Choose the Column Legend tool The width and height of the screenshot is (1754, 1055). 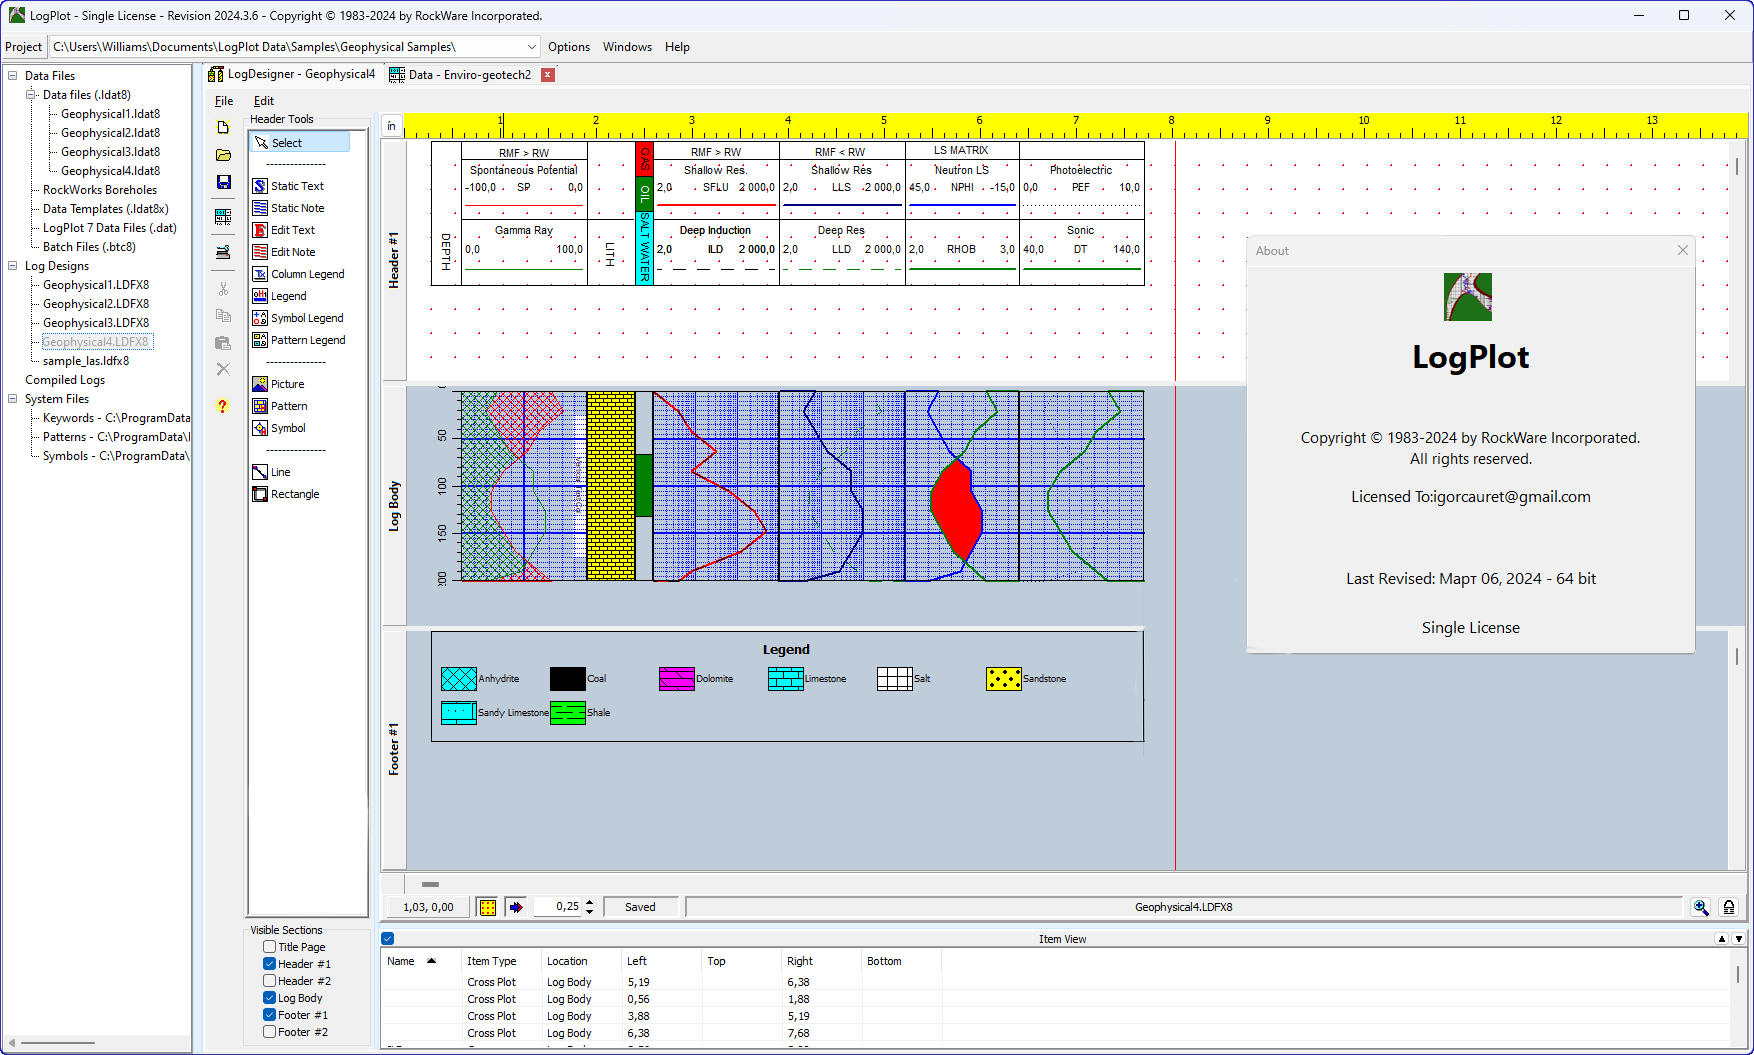(x=298, y=274)
